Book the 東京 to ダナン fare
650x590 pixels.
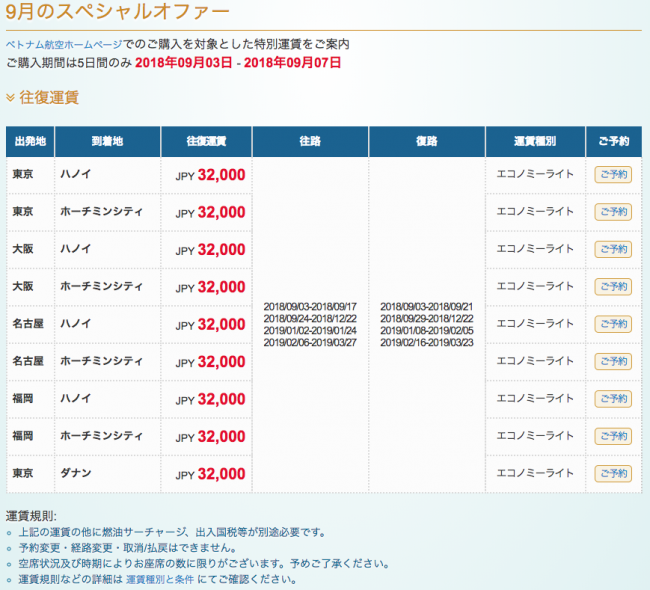(613, 473)
